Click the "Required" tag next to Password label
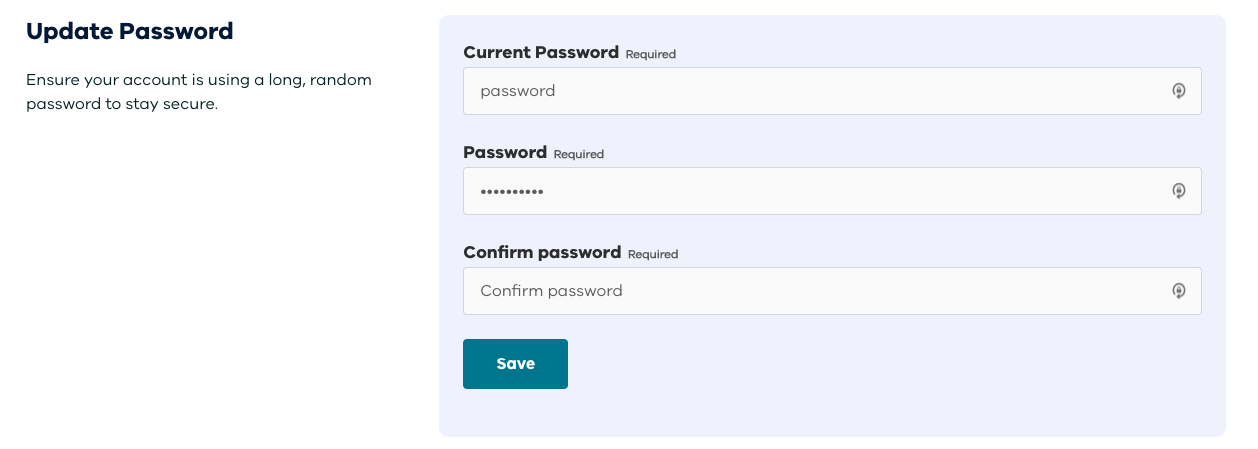The width and height of the screenshot is (1258, 449). point(579,154)
